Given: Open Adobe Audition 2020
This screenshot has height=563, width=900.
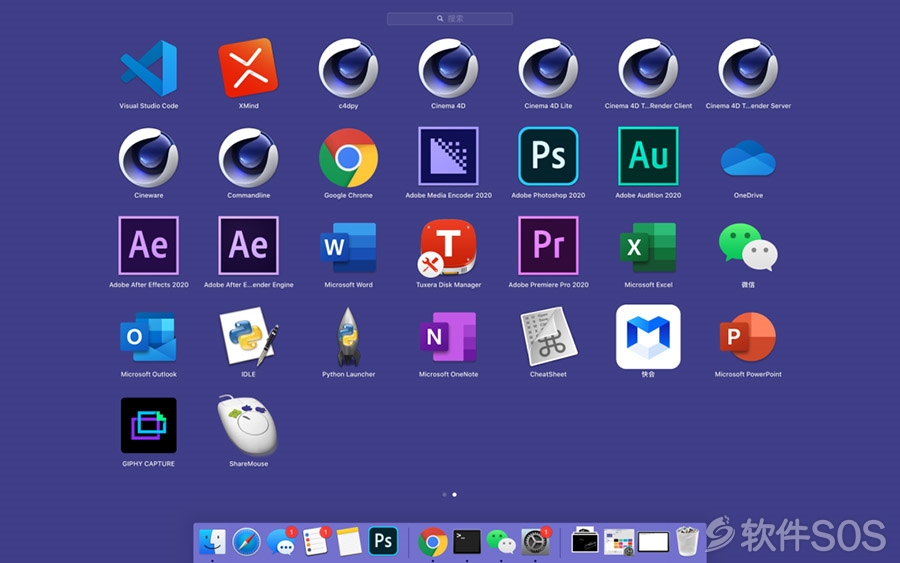Looking at the screenshot, I should 648,156.
